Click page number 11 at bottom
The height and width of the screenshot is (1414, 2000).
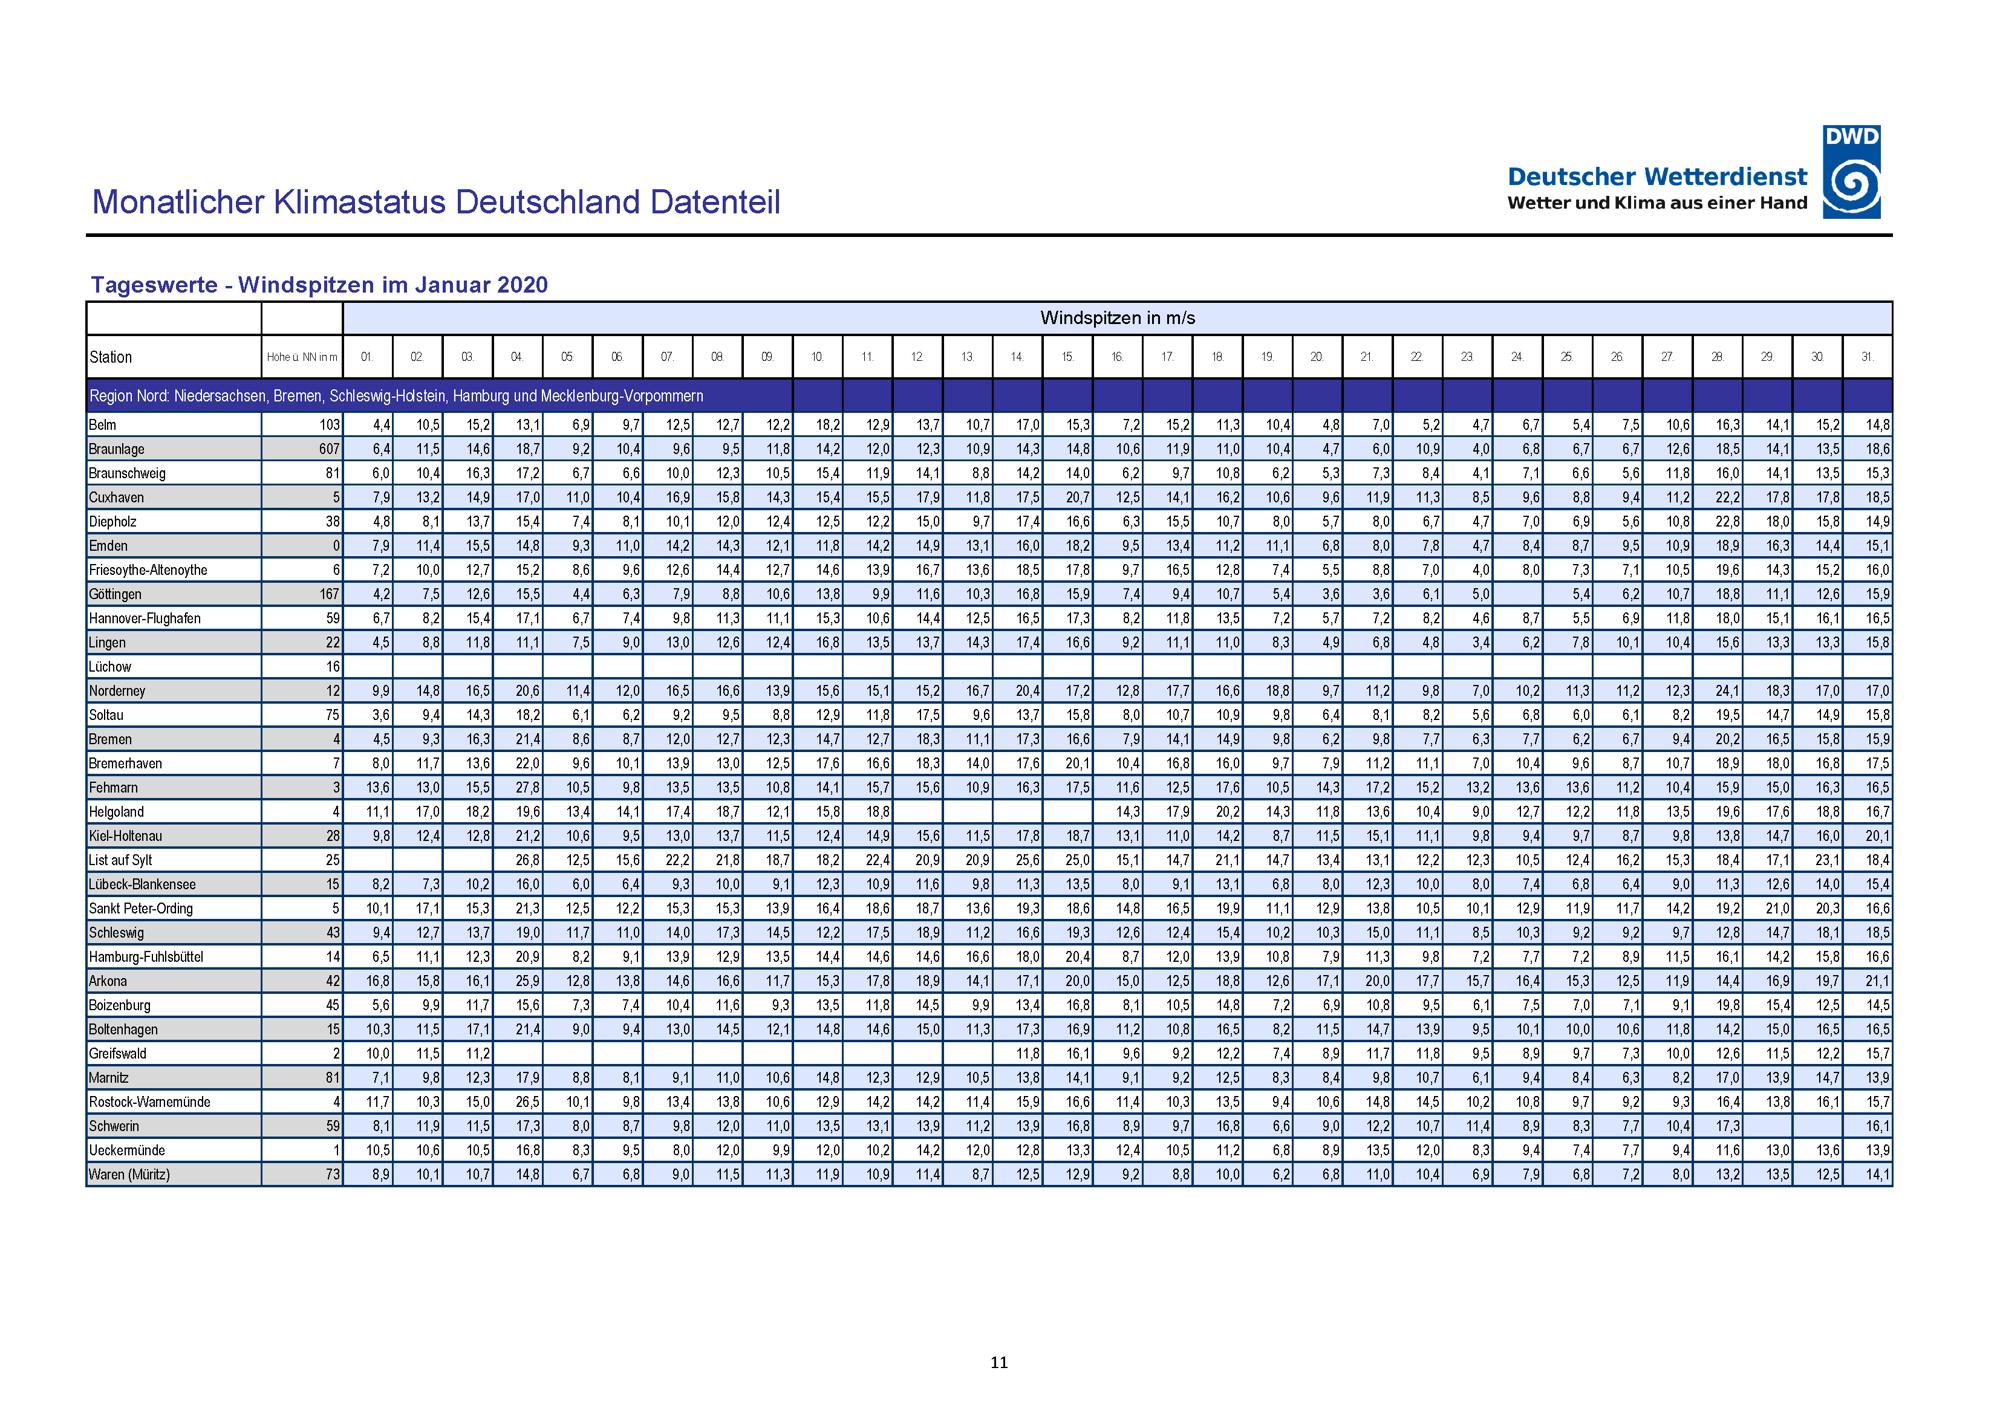[x=999, y=1362]
